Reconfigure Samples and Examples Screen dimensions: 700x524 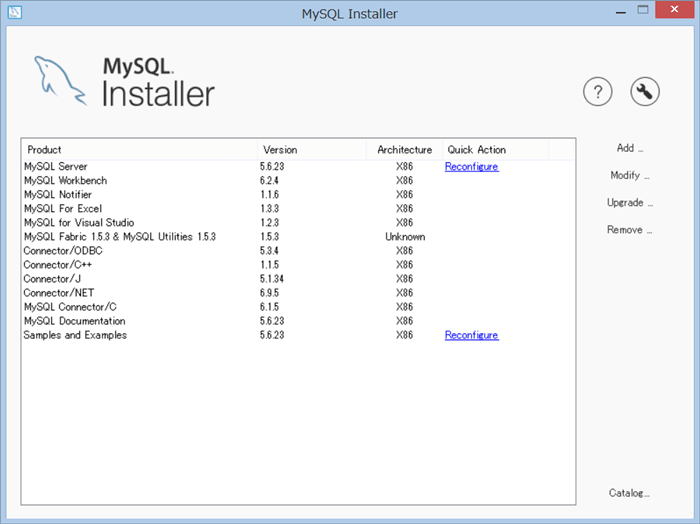pyautogui.click(x=471, y=336)
